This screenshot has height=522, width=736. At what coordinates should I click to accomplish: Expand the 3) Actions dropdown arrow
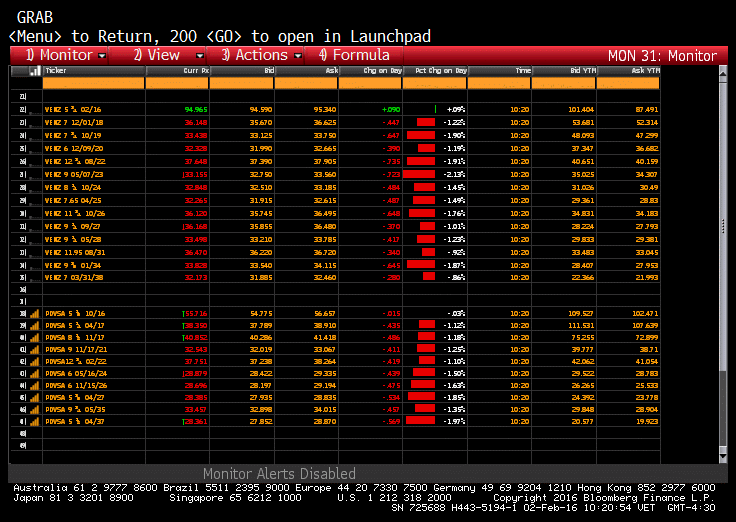(298, 56)
